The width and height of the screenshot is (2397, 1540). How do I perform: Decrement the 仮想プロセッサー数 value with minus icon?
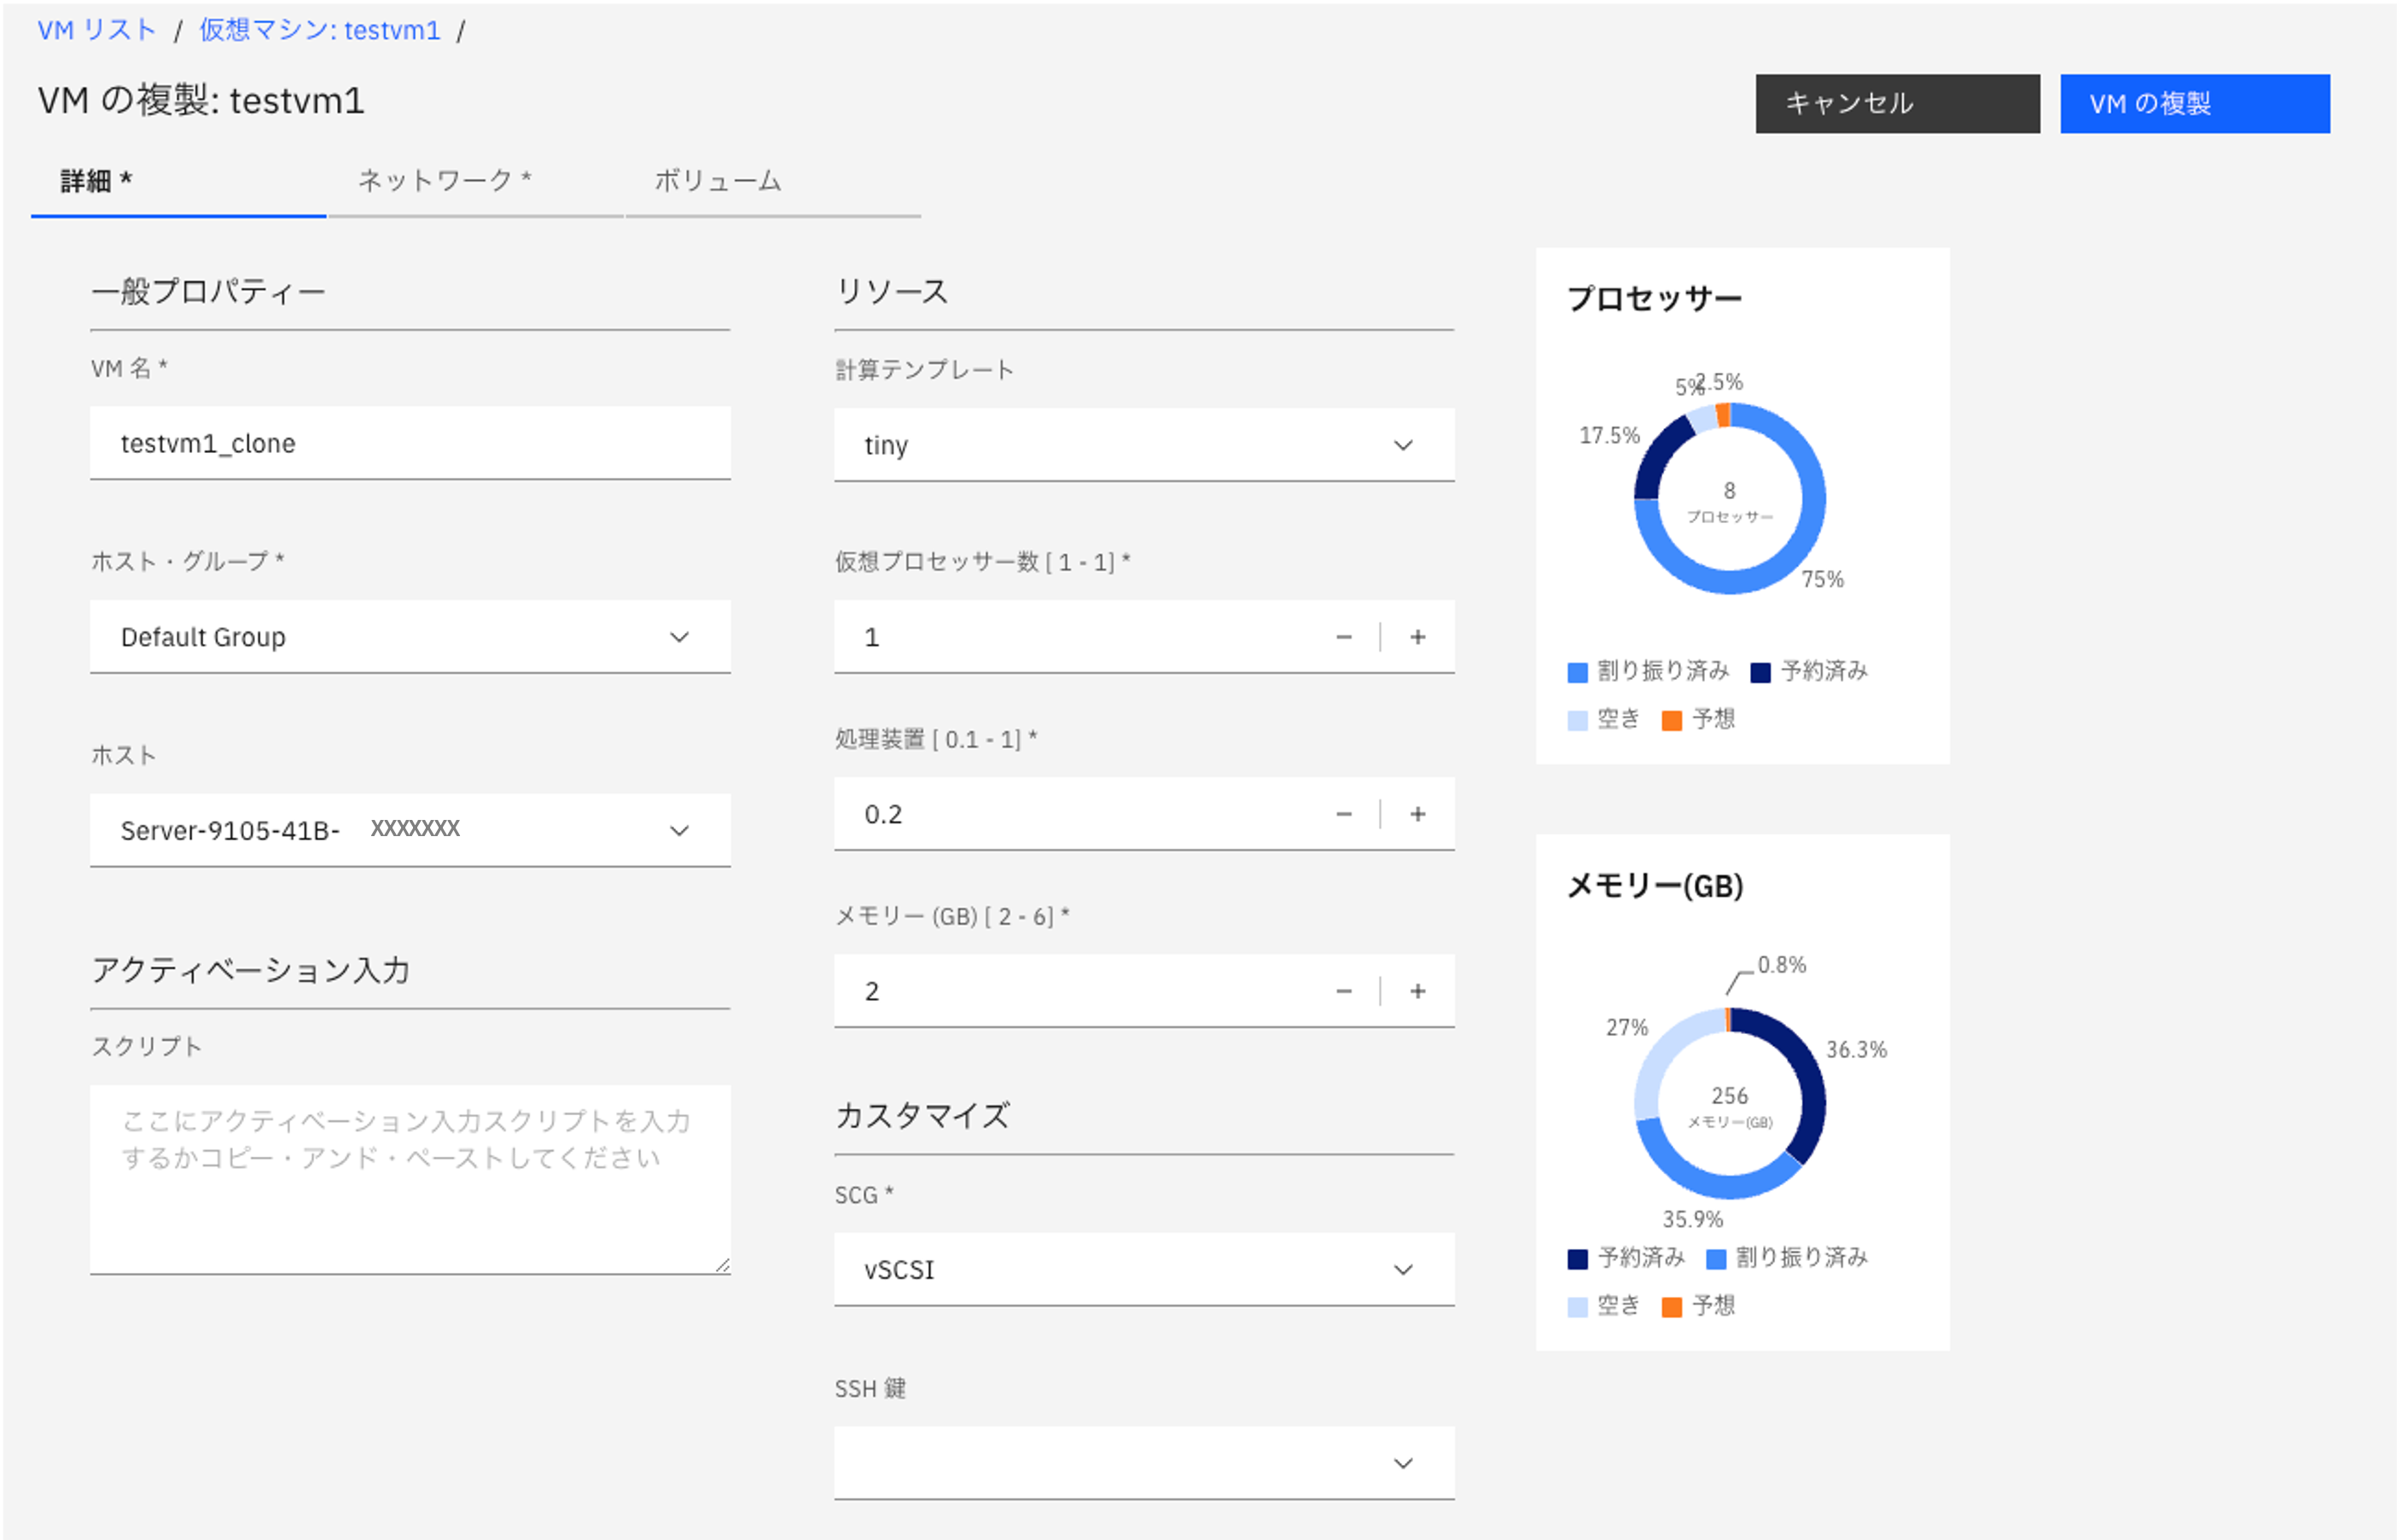[x=1344, y=637]
